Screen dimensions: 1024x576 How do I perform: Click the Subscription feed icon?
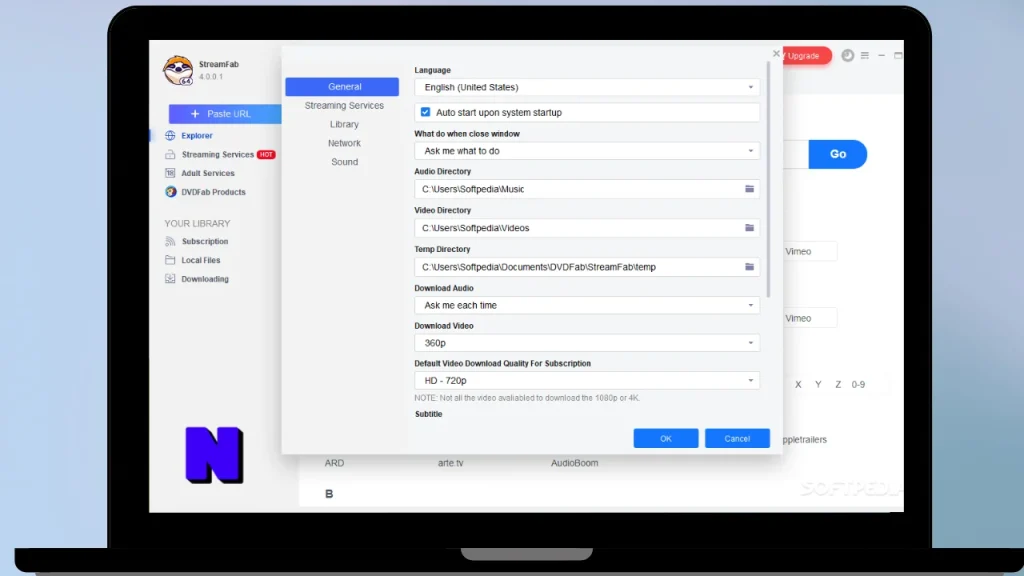tap(170, 241)
